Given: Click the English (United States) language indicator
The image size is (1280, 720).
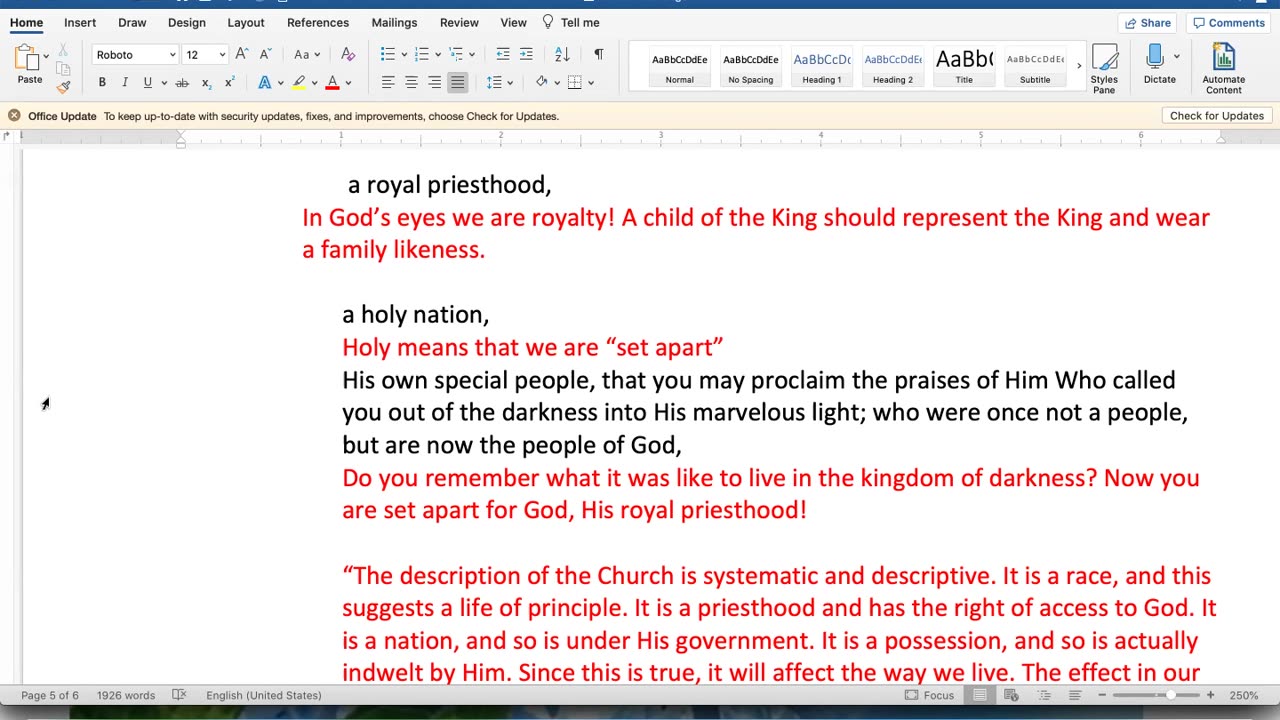Looking at the screenshot, I should pyautogui.click(x=264, y=695).
